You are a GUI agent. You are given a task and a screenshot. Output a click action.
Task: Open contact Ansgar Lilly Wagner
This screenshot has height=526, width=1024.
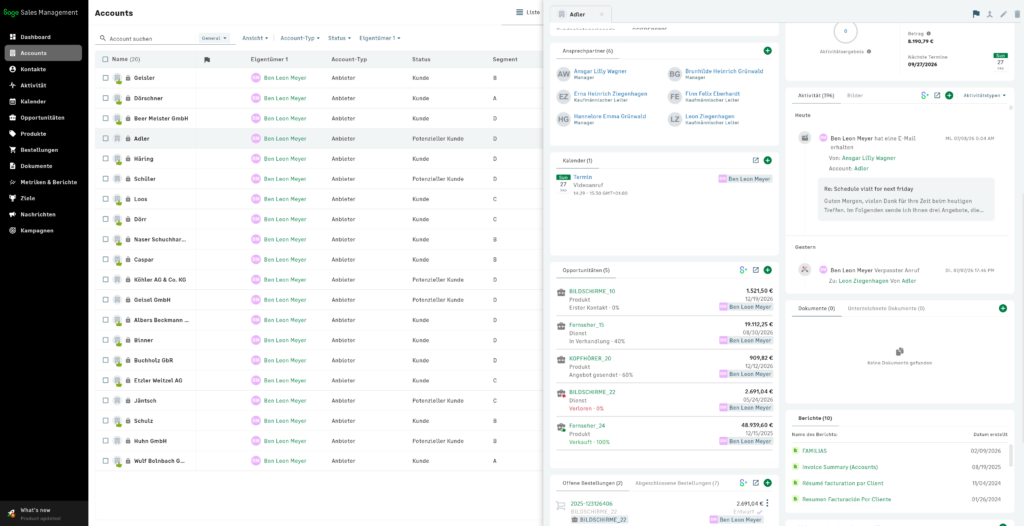coord(599,71)
